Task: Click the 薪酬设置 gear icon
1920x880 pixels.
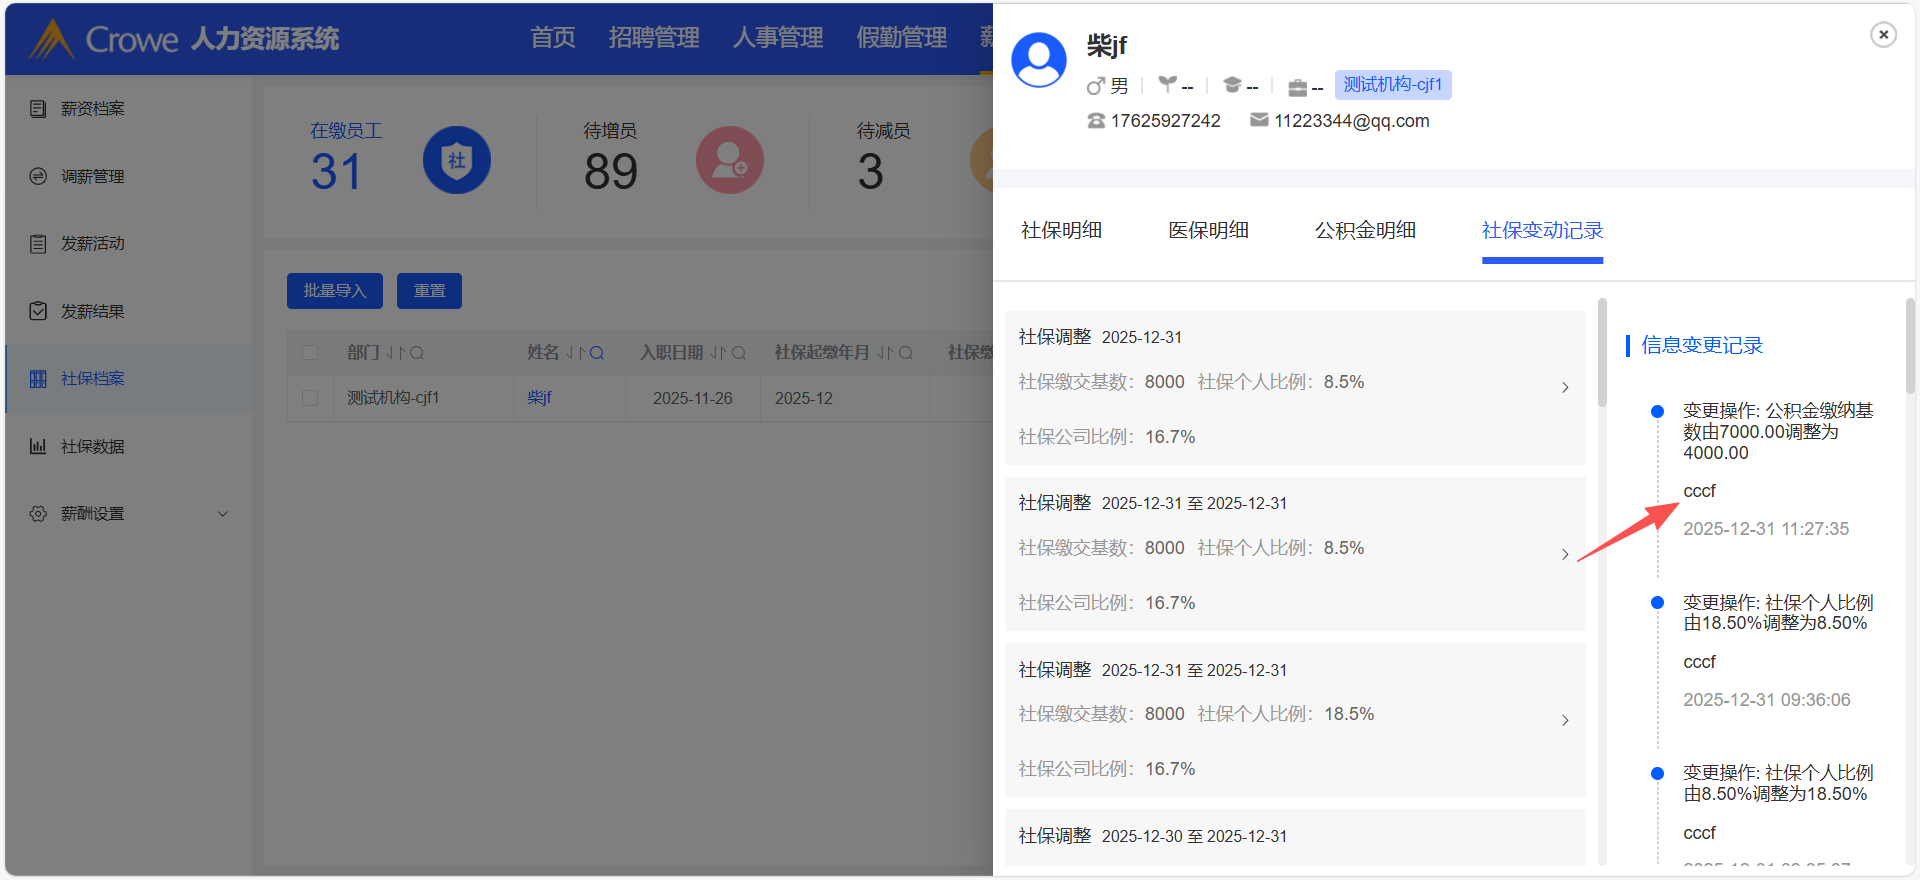Action: click(x=38, y=514)
